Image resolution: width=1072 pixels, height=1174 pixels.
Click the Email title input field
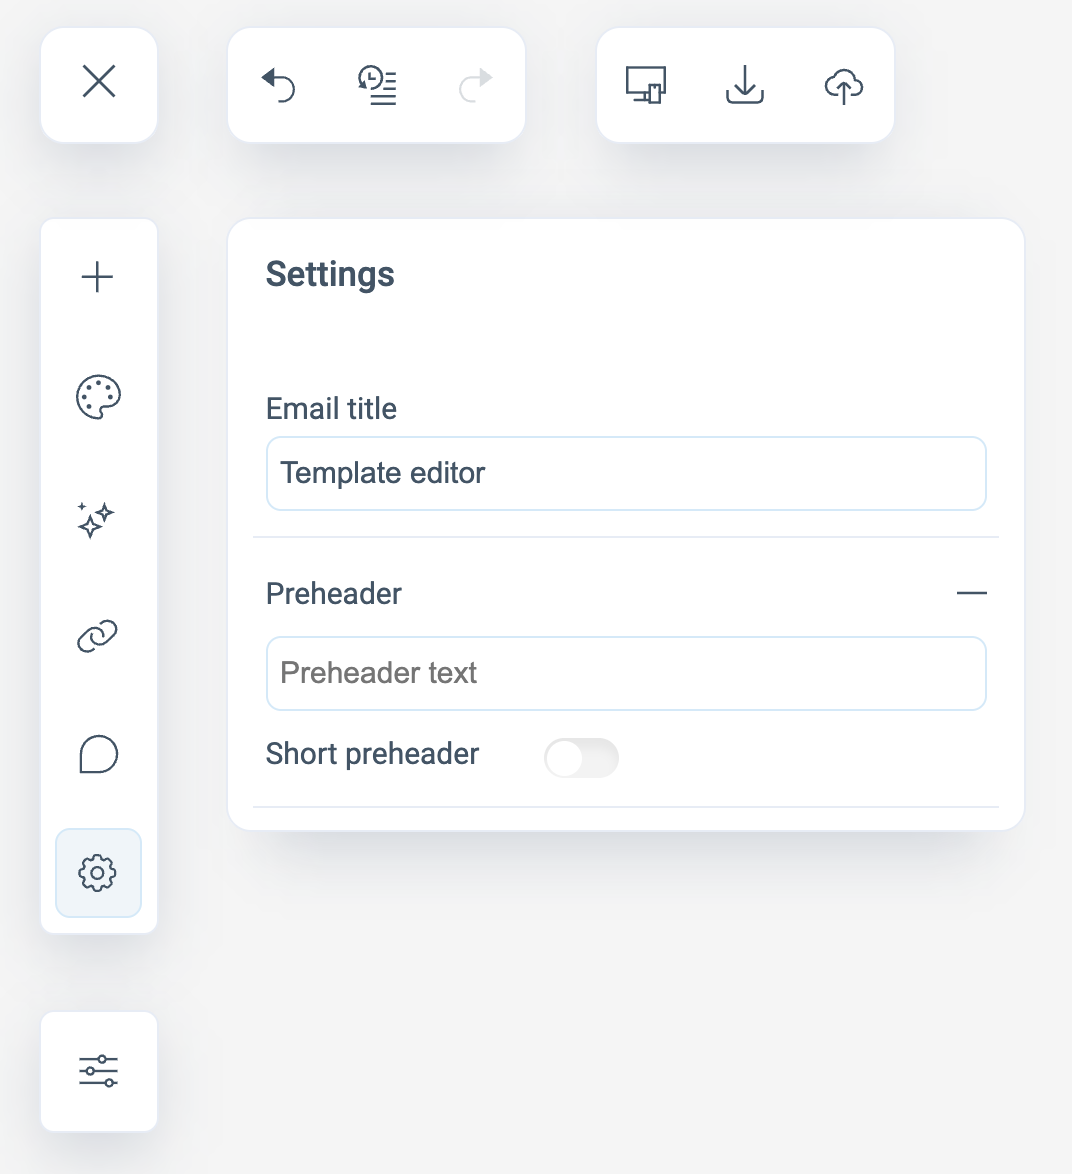(x=626, y=473)
